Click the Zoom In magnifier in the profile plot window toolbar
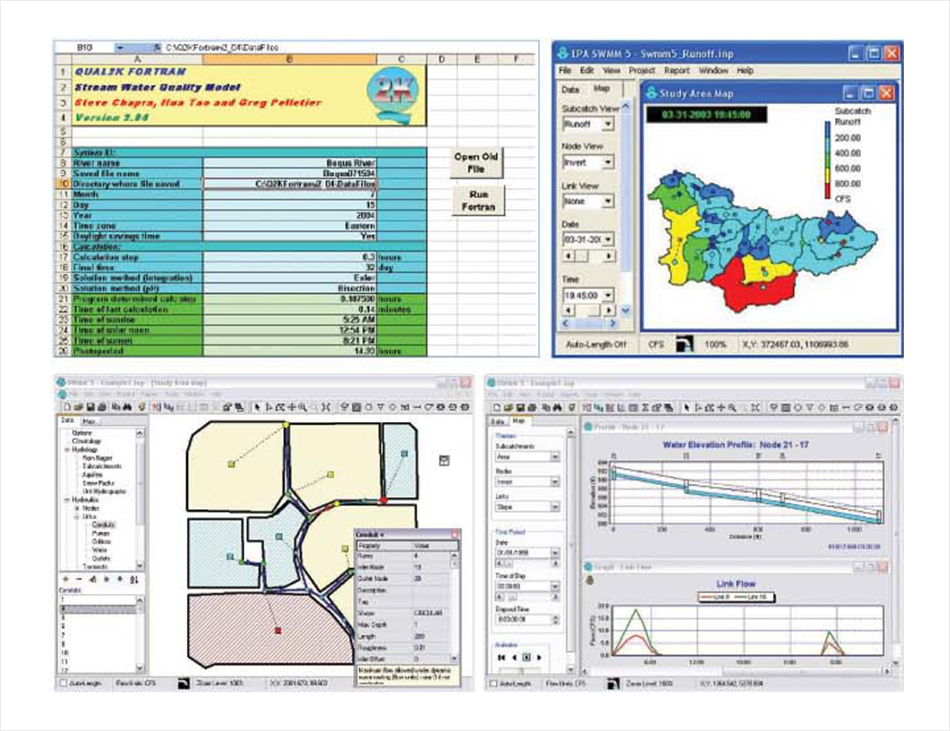This screenshot has width=950, height=731. [732, 408]
